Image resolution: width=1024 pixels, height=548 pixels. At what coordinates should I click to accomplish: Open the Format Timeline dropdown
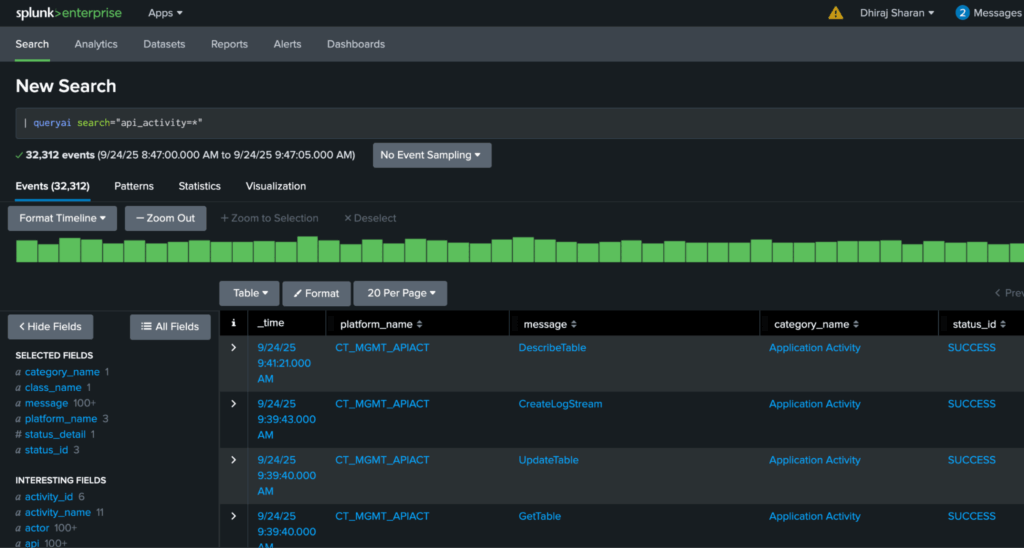point(62,218)
